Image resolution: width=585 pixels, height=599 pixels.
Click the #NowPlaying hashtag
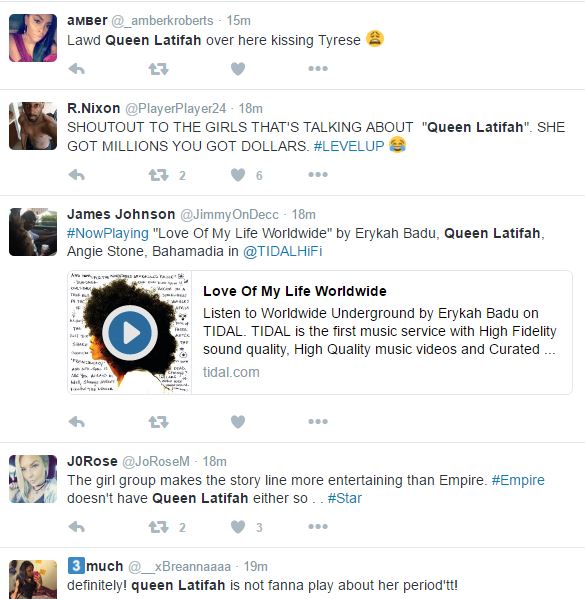(x=108, y=233)
